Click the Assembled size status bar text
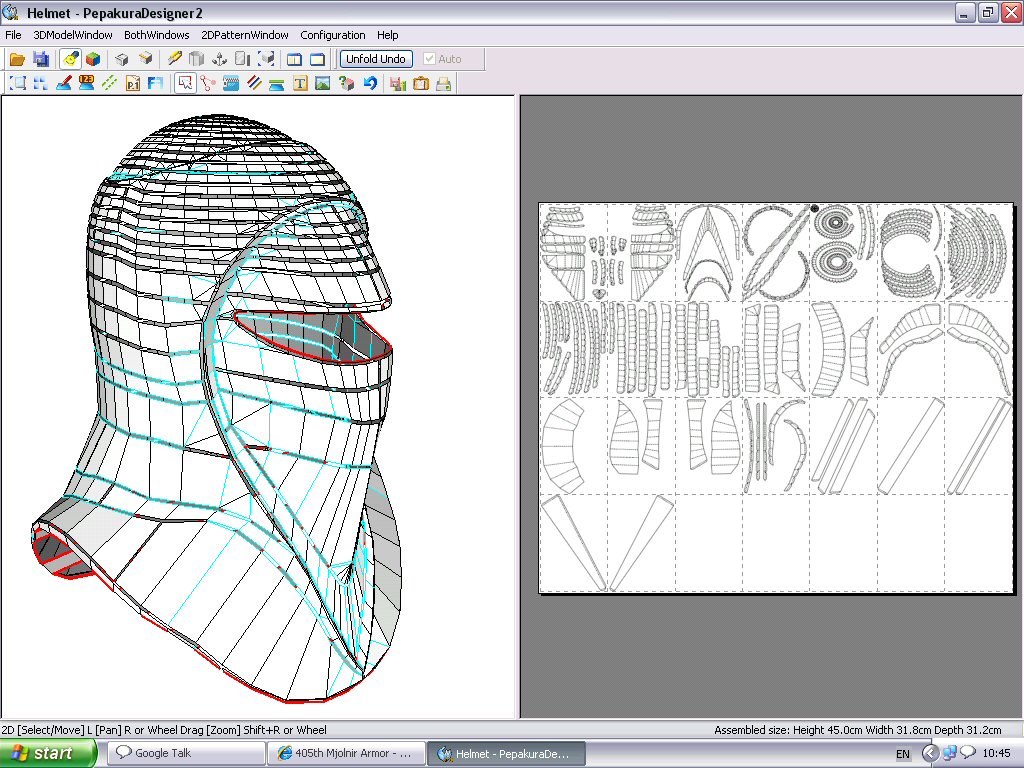The height and width of the screenshot is (768, 1024). [x=857, y=730]
